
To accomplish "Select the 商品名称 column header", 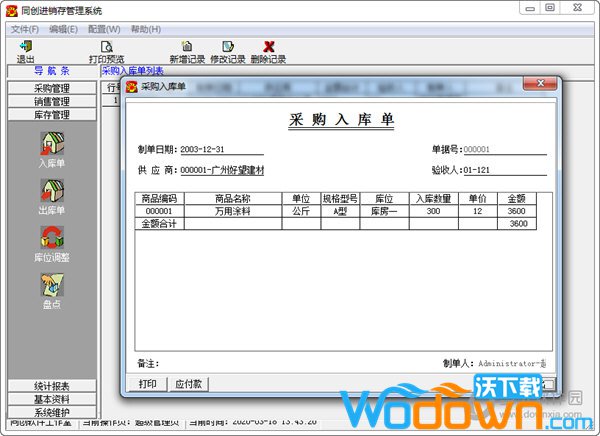I will pos(233,198).
